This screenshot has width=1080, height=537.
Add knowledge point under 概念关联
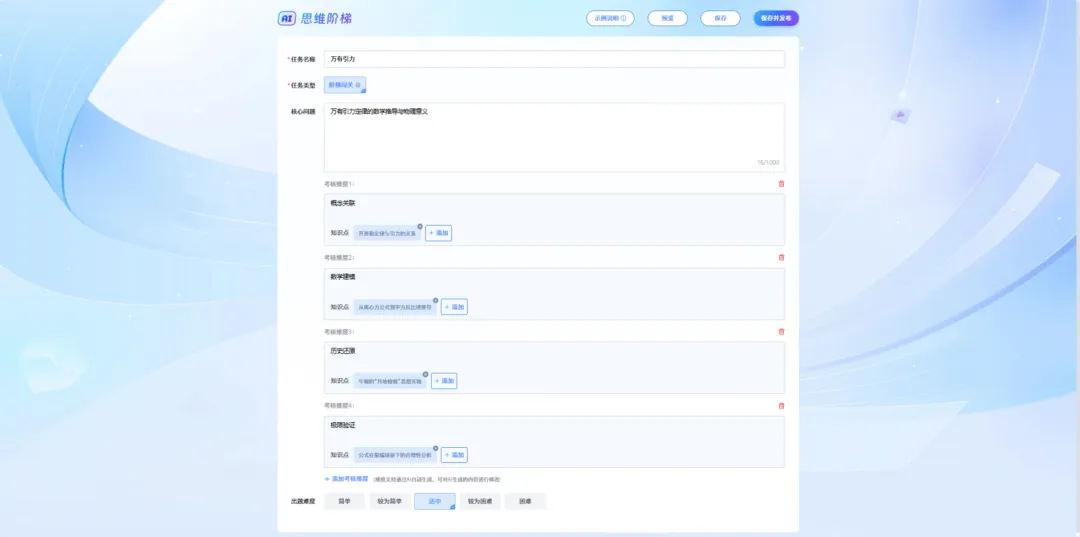(x=439, y=233)
